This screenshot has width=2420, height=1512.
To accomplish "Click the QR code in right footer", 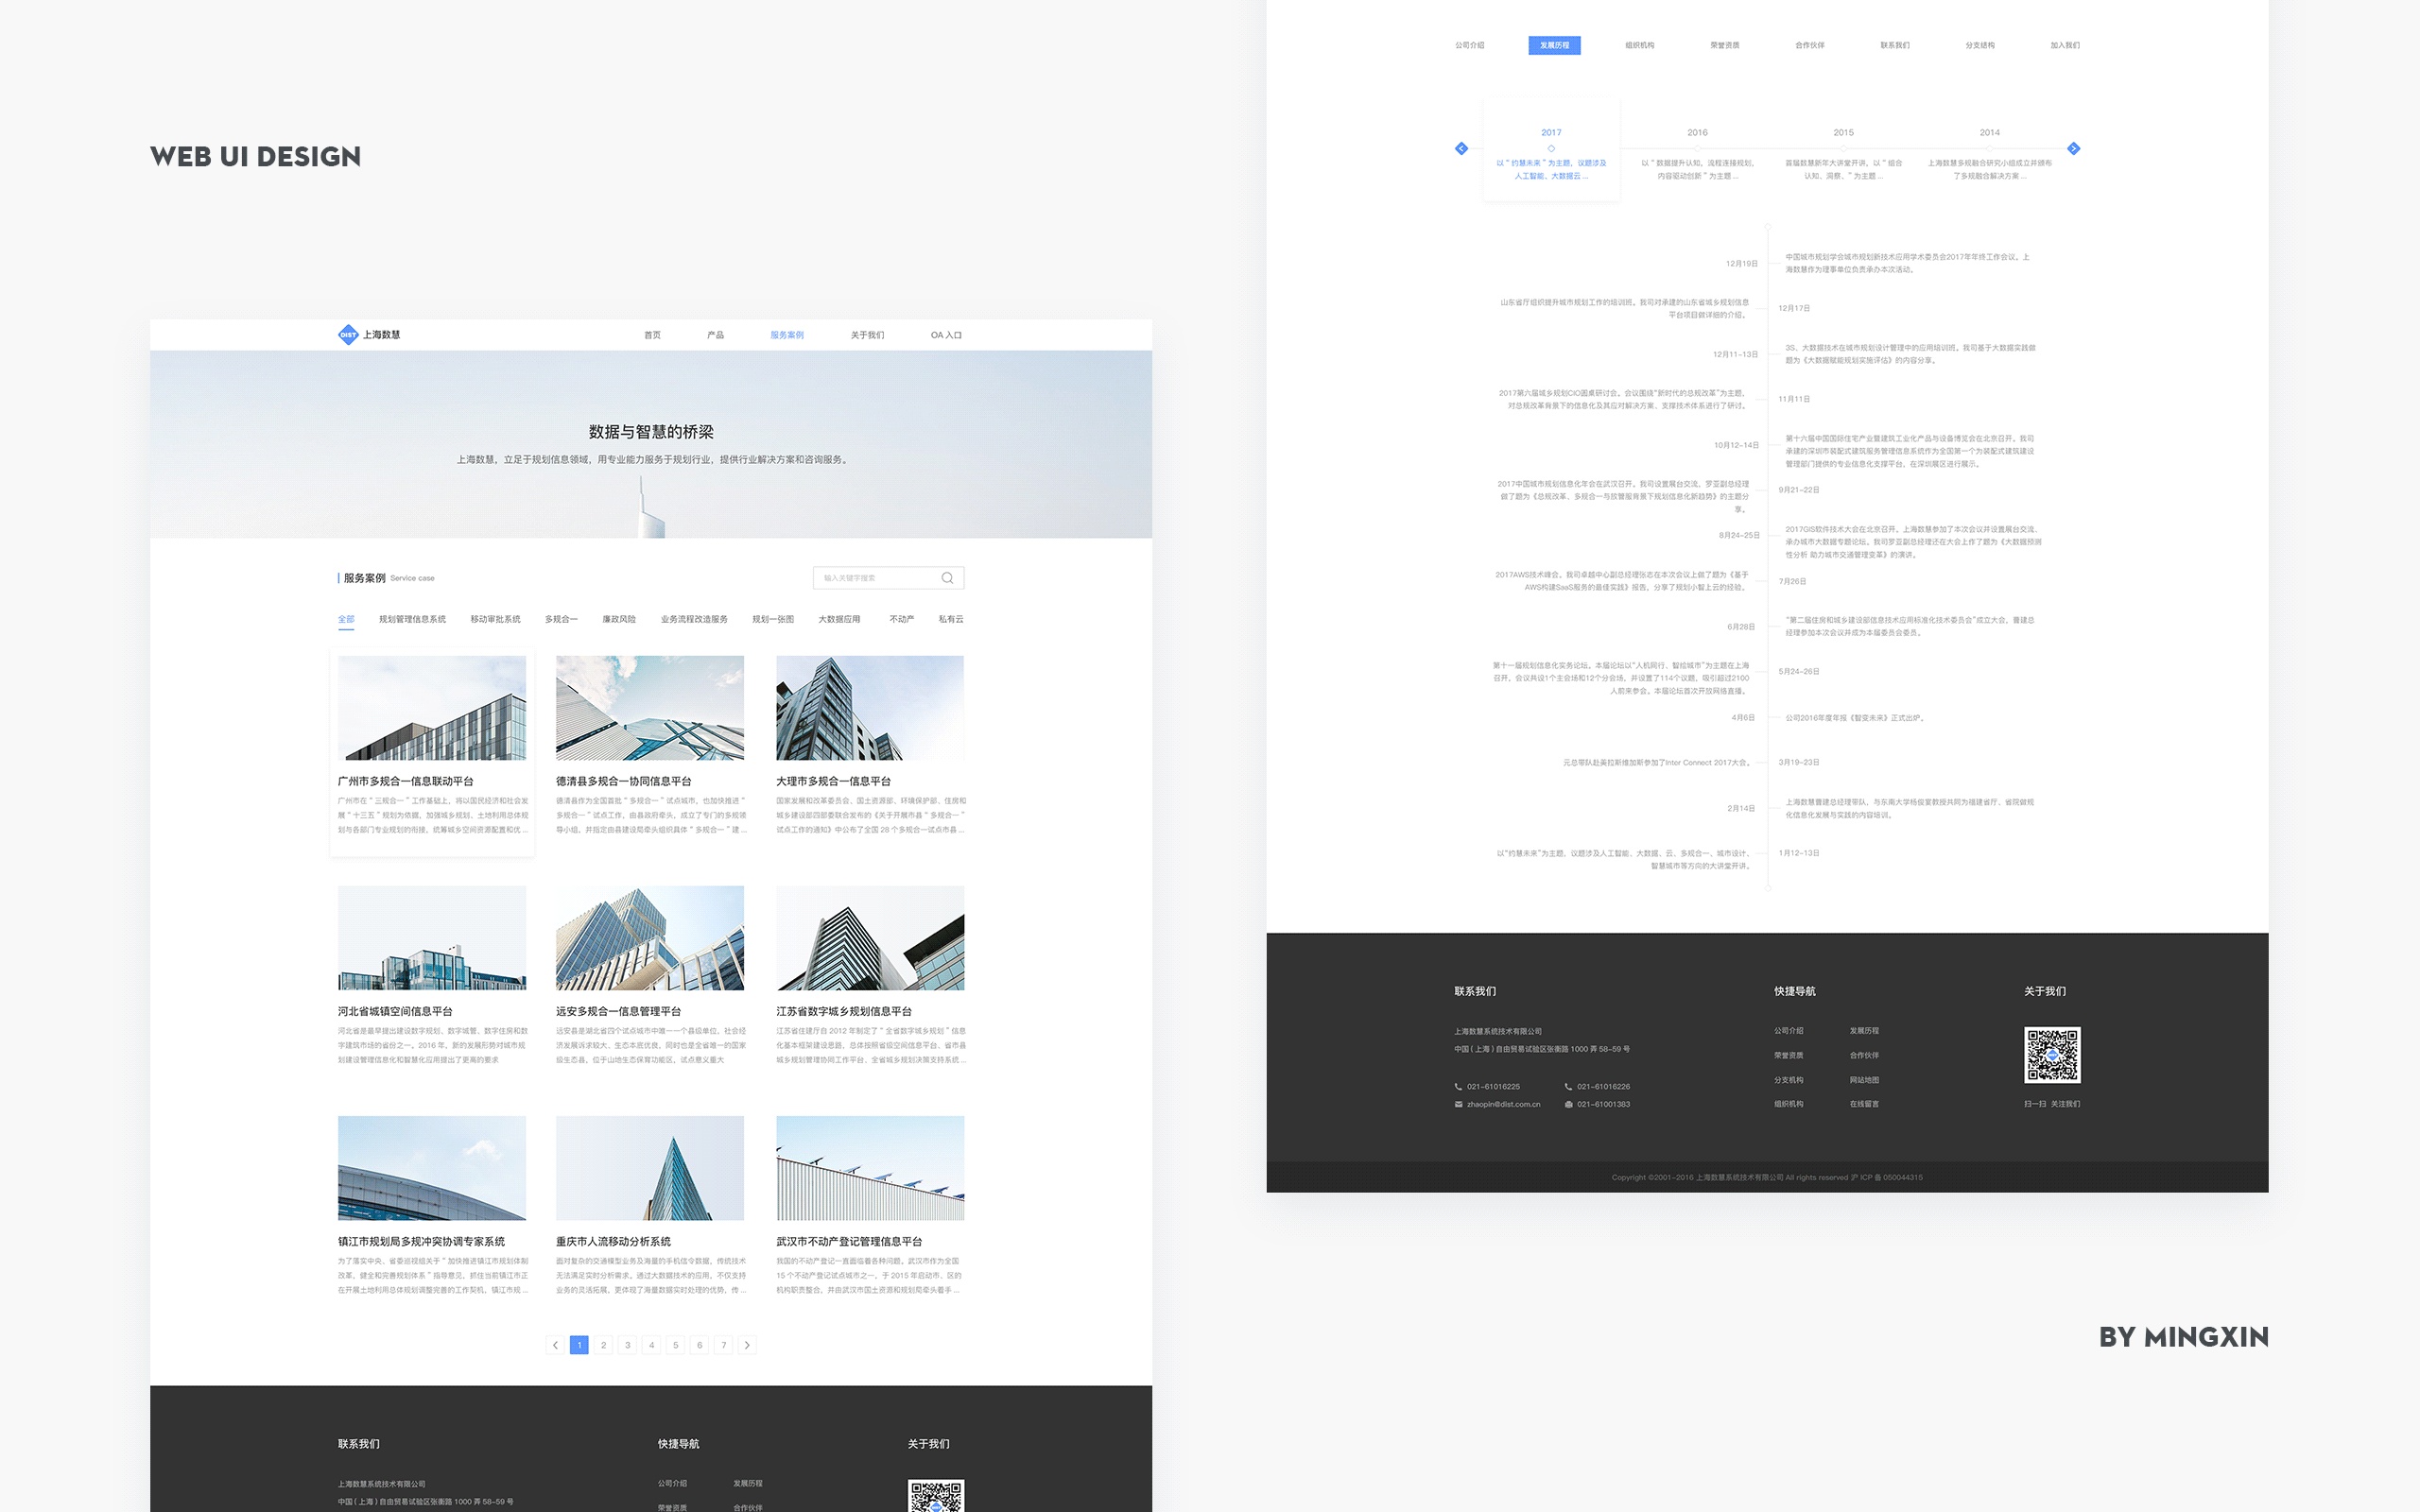I will [x=2052, y=1055].
